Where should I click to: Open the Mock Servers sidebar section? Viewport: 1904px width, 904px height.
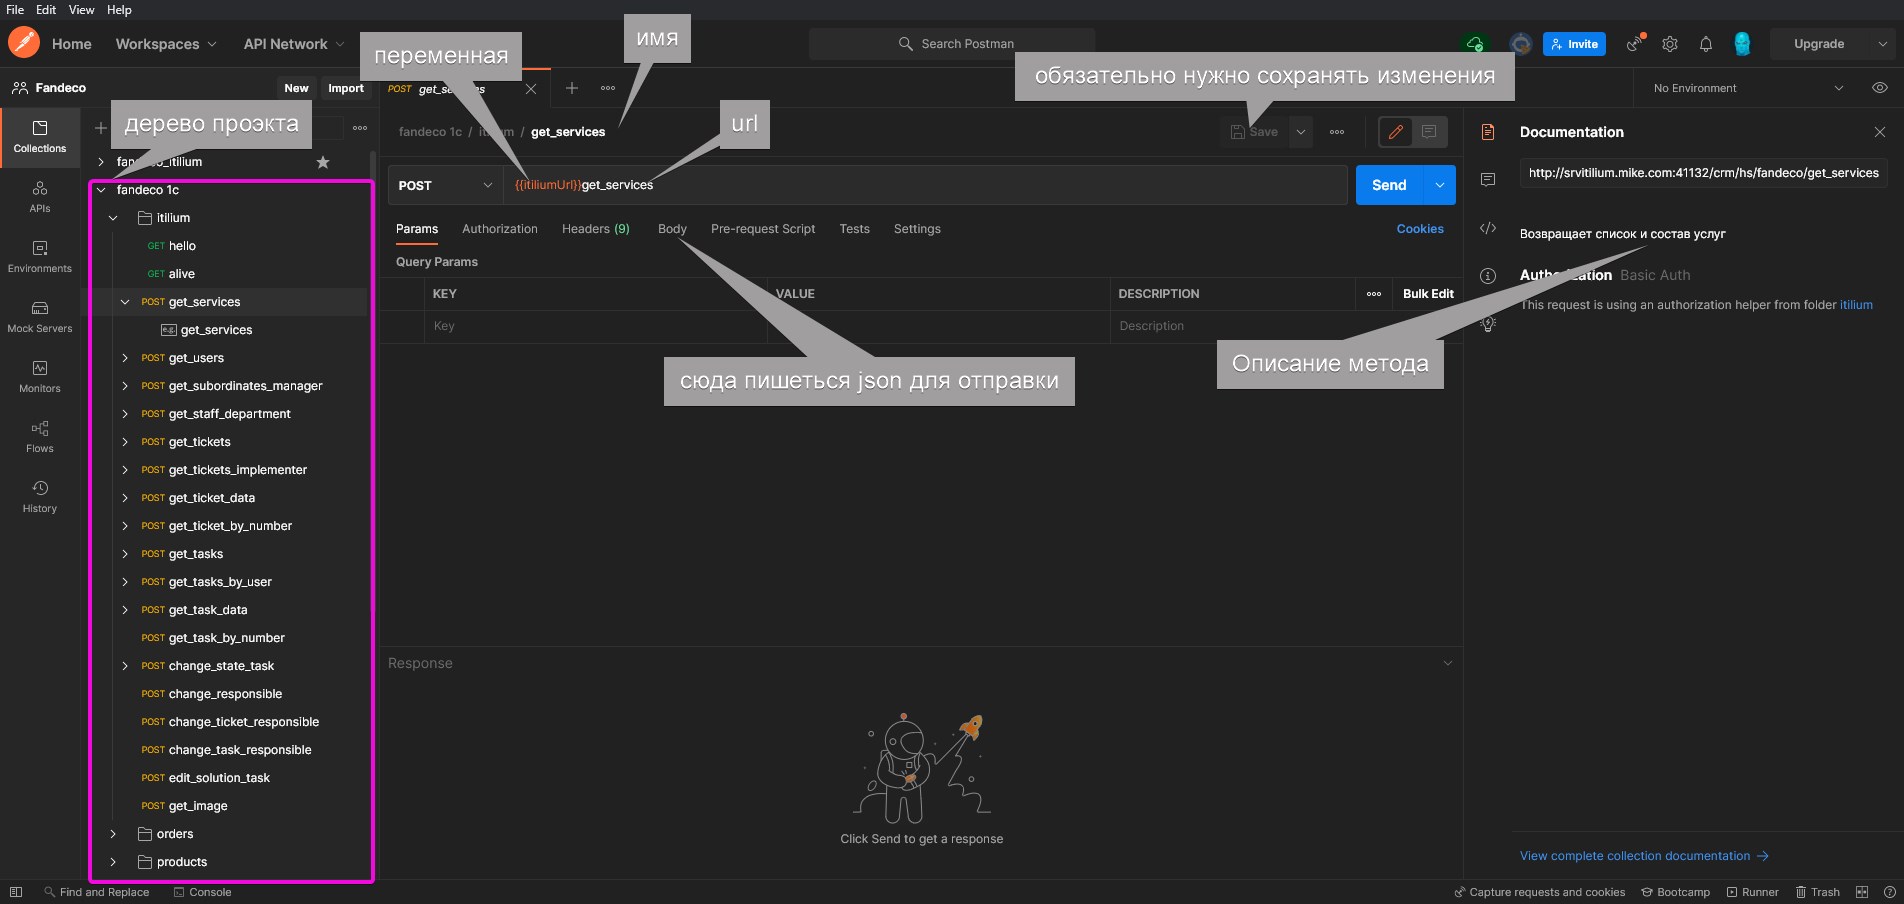click(40, 316)
